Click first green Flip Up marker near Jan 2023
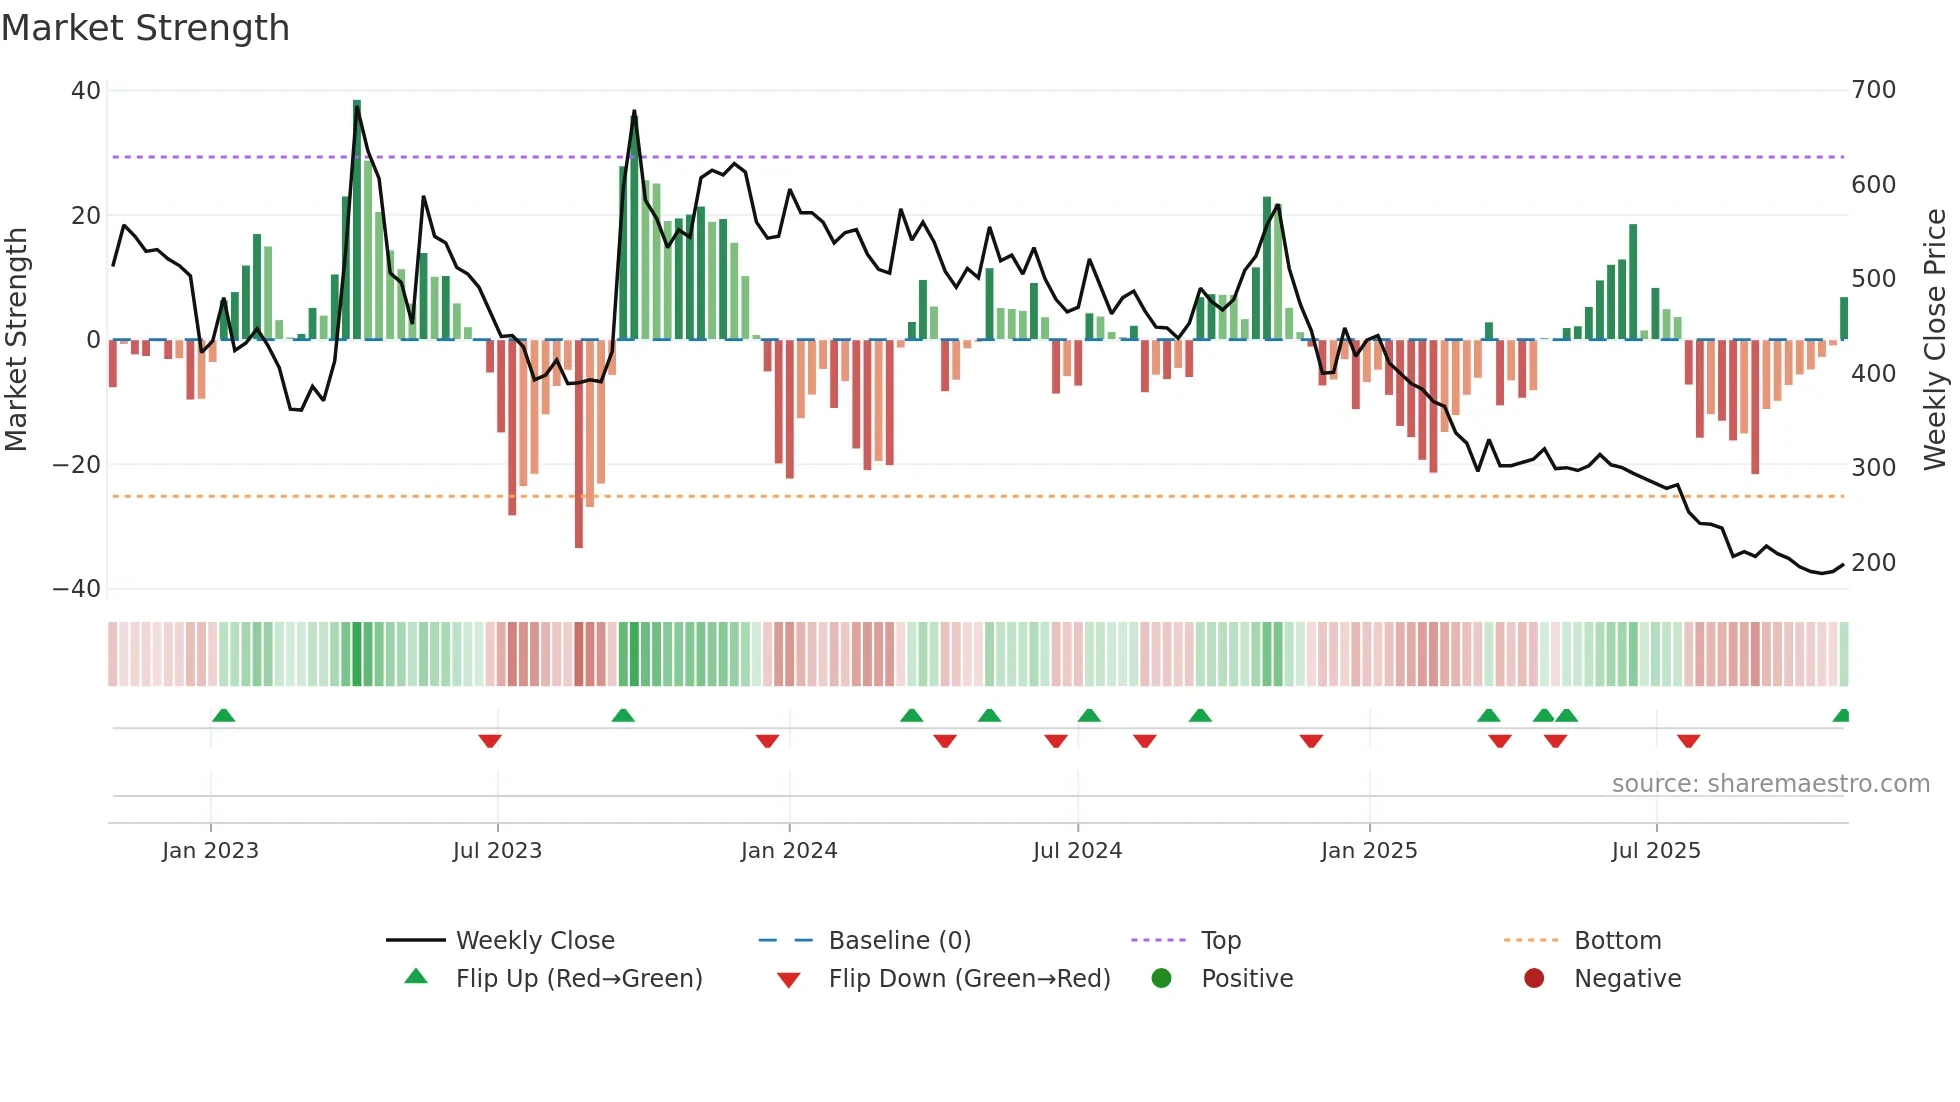 (x=224, y=716)
